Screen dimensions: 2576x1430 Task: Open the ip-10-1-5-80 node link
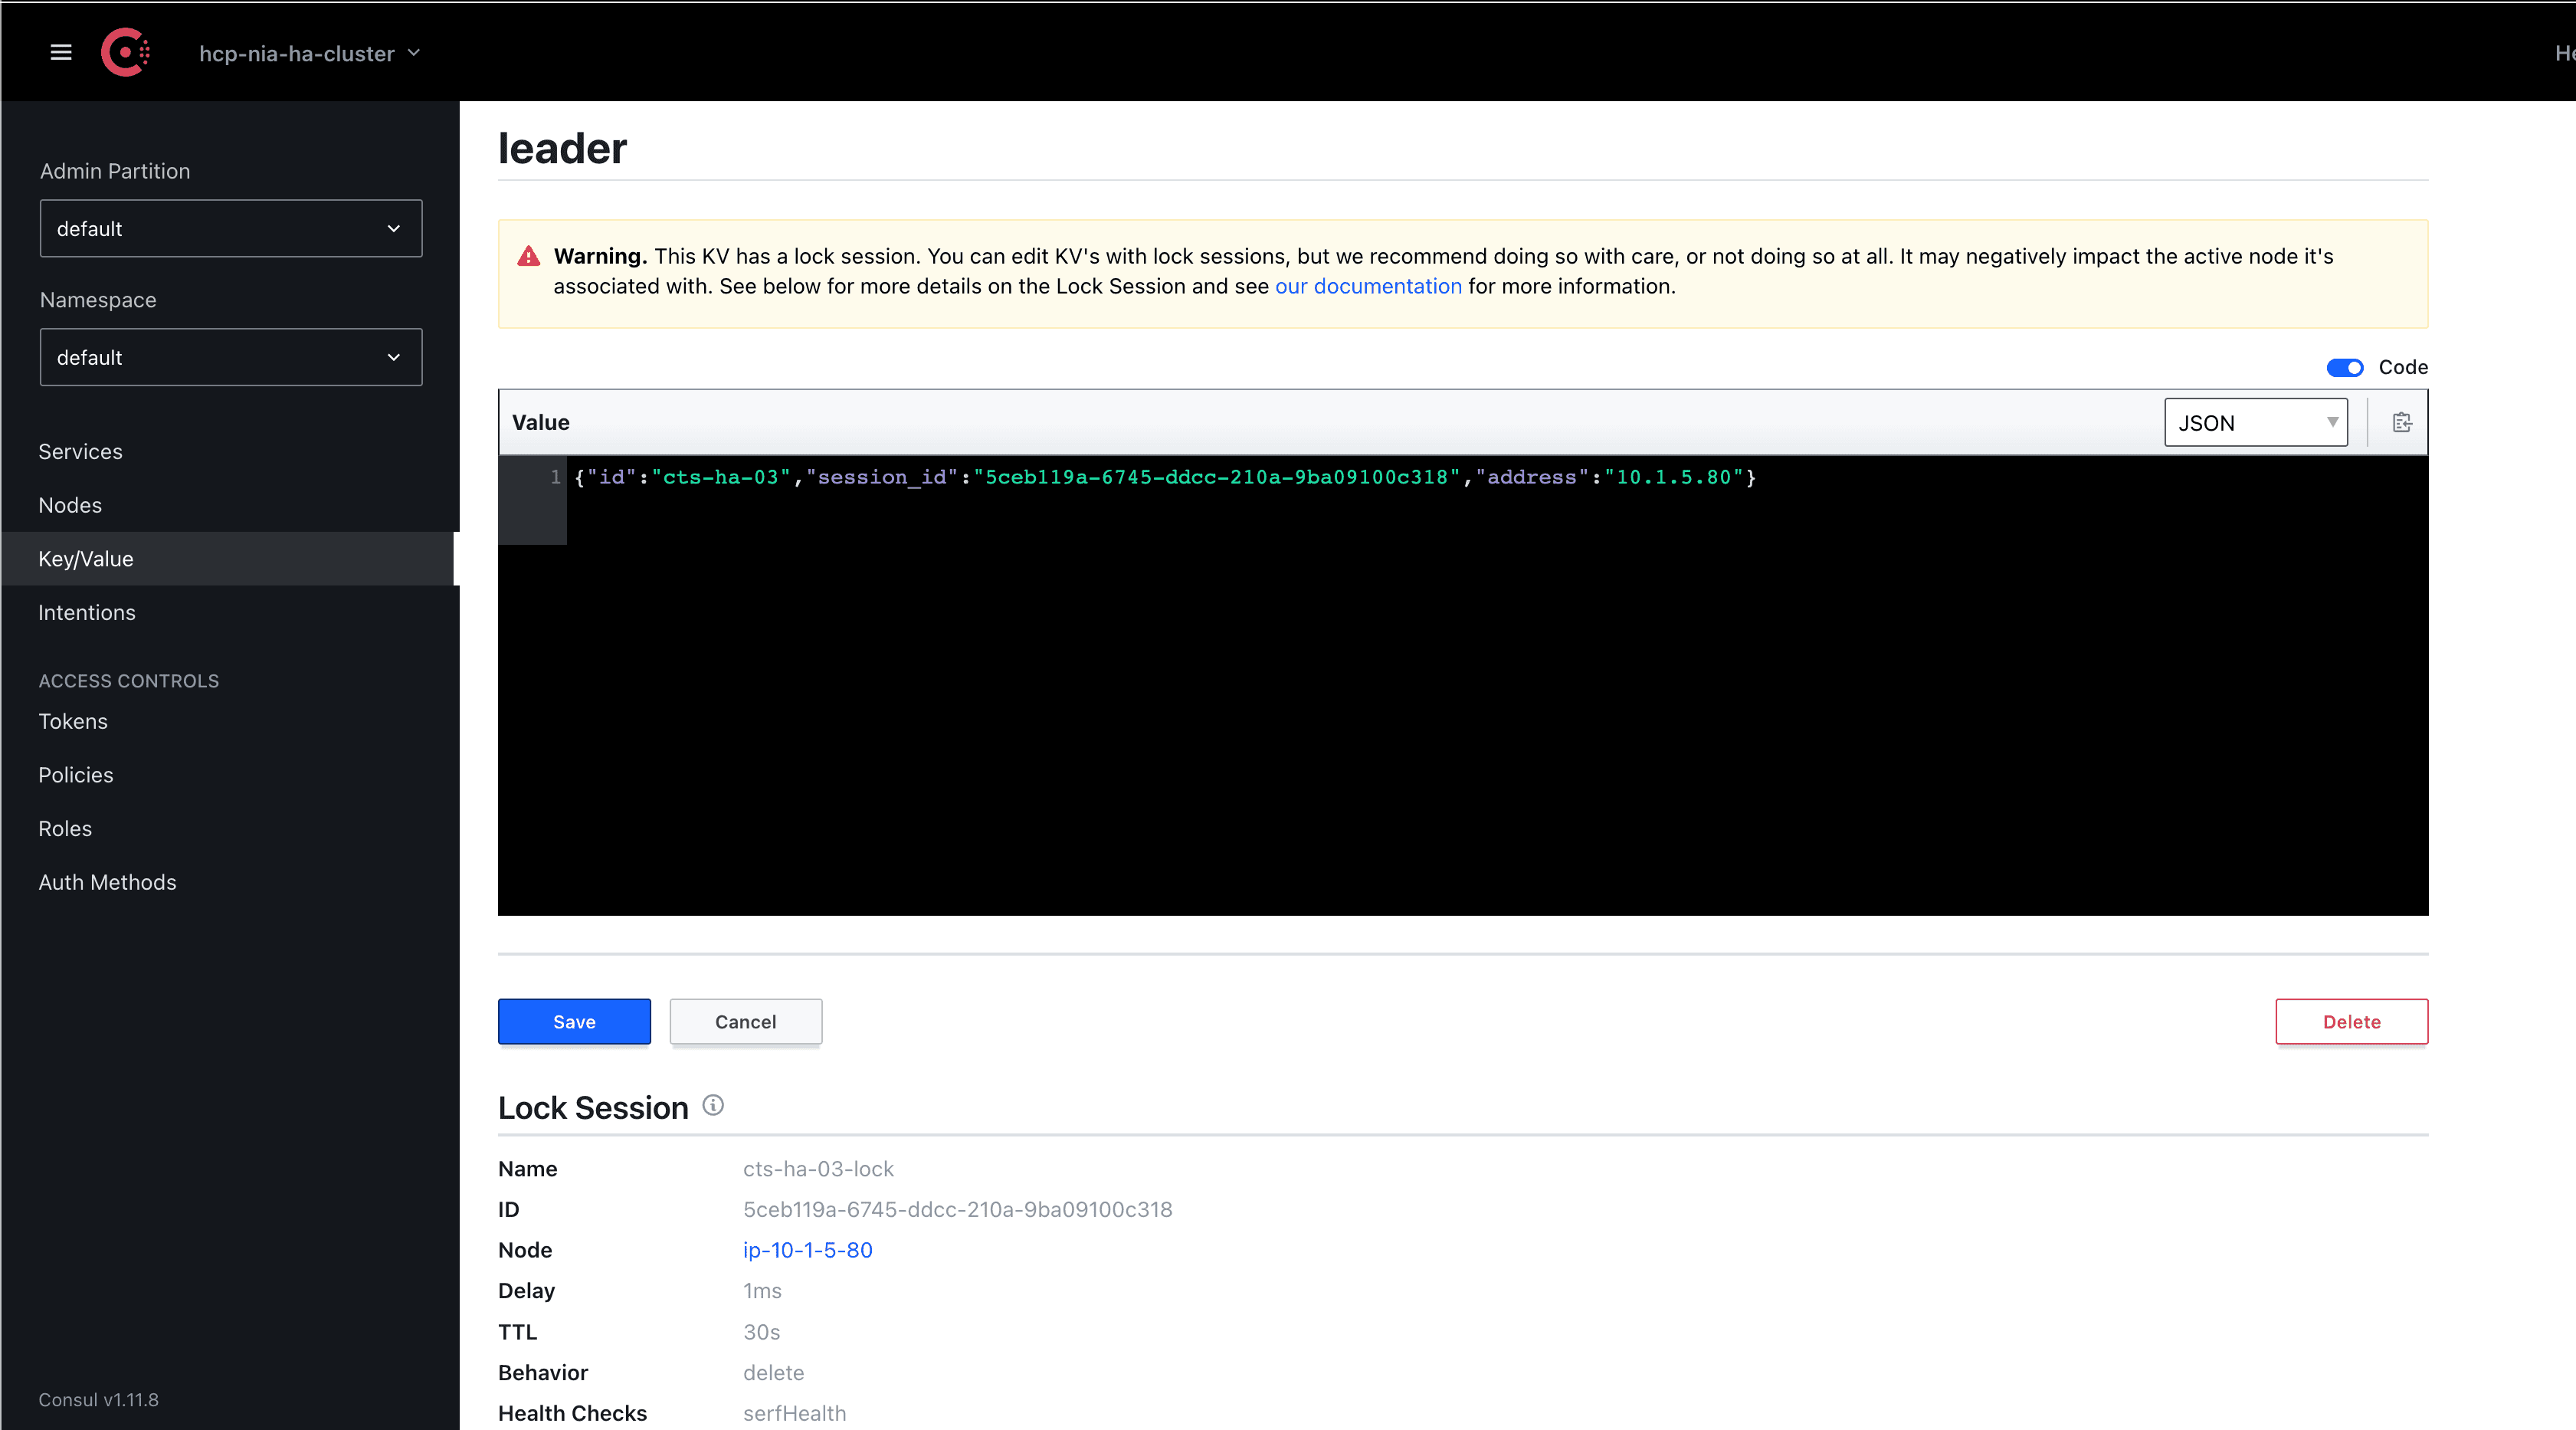(807, 1249)
